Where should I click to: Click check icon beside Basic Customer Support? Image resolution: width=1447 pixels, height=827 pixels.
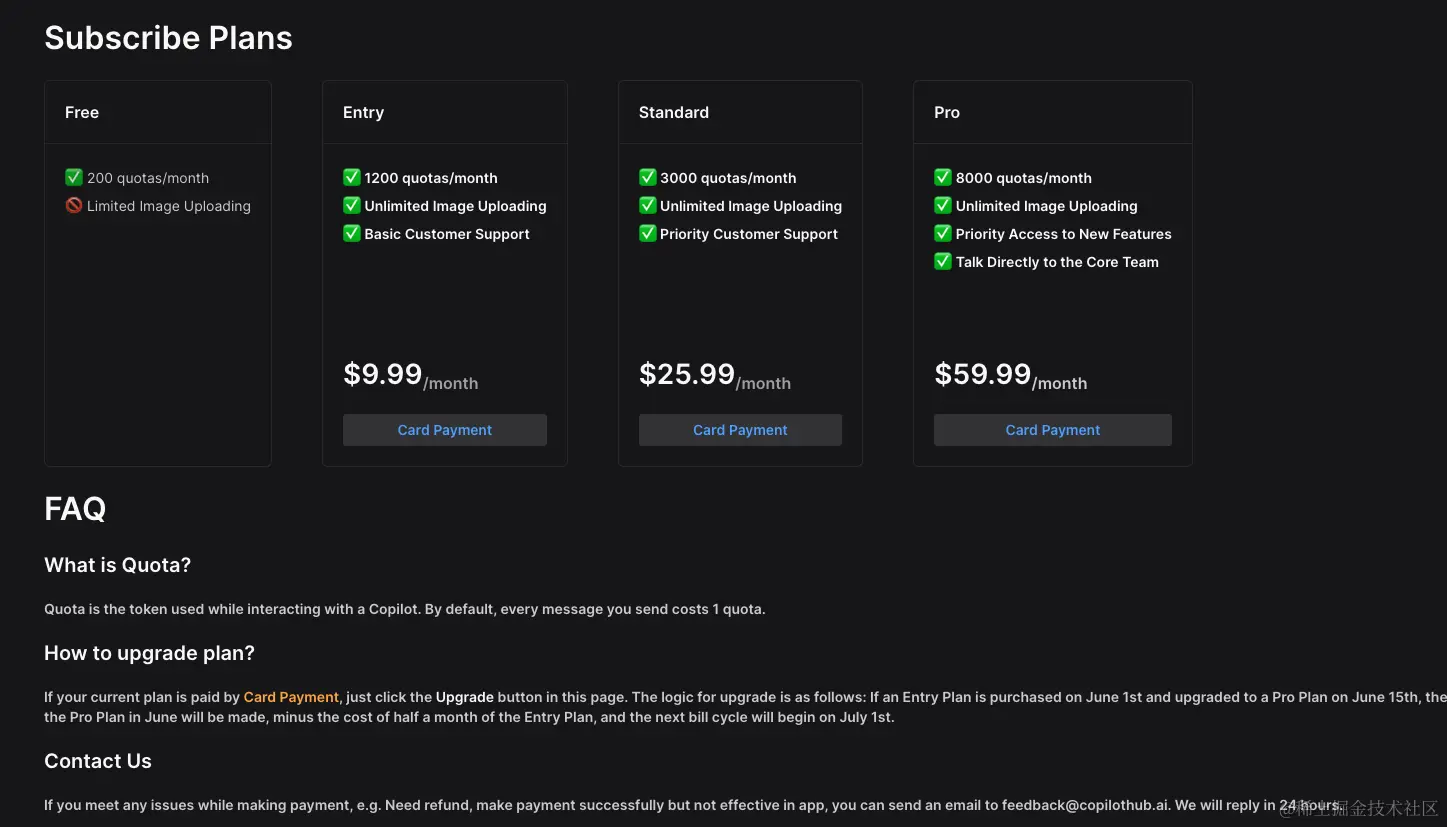click(352, 234)
